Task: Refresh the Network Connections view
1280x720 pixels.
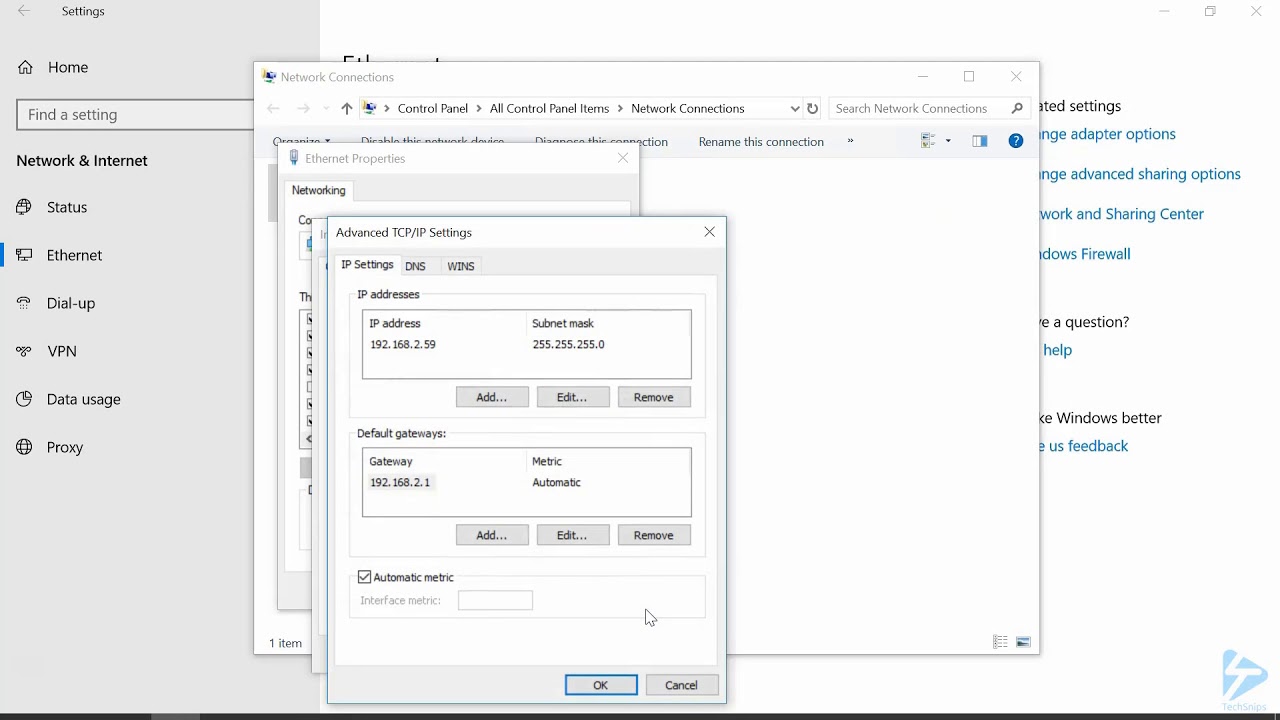Action: click(813, 108)
